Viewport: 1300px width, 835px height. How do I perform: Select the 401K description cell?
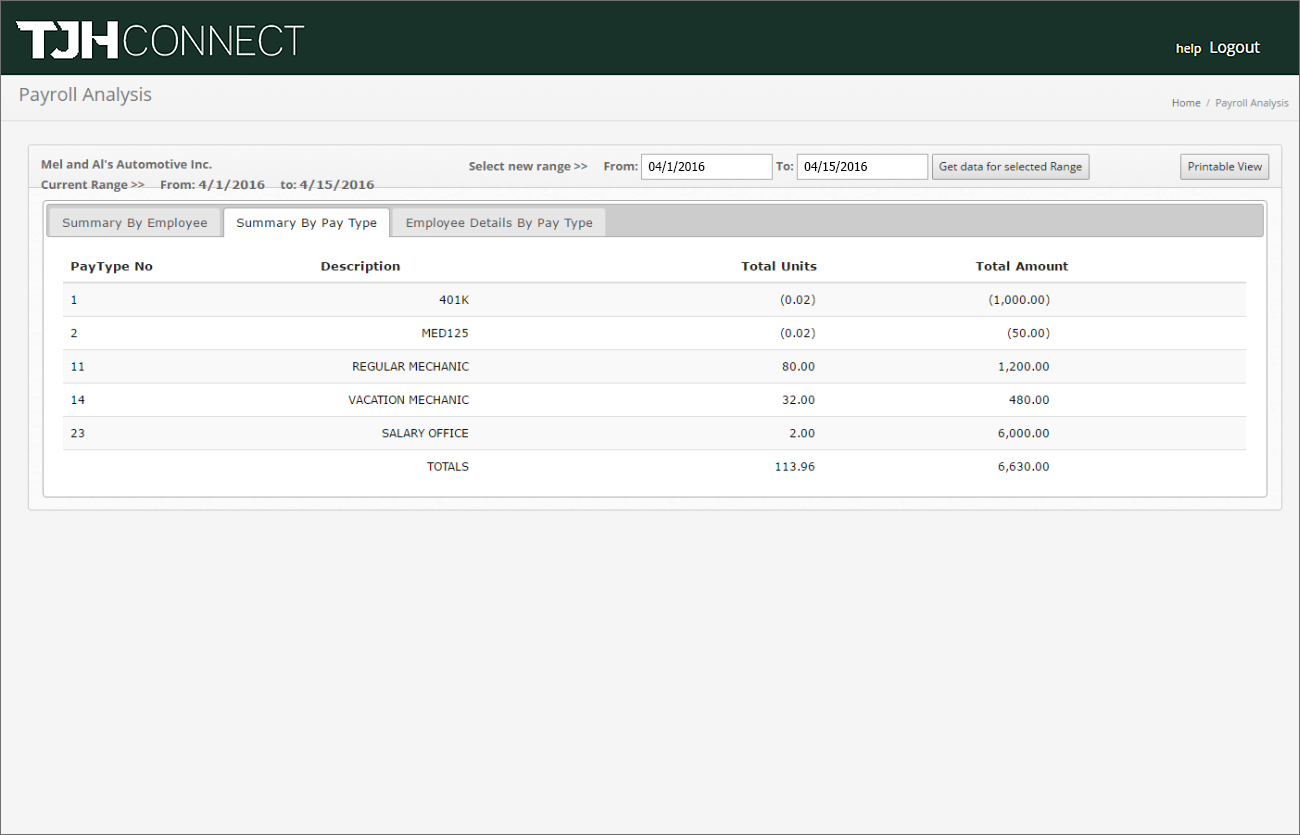coord(454,300)
